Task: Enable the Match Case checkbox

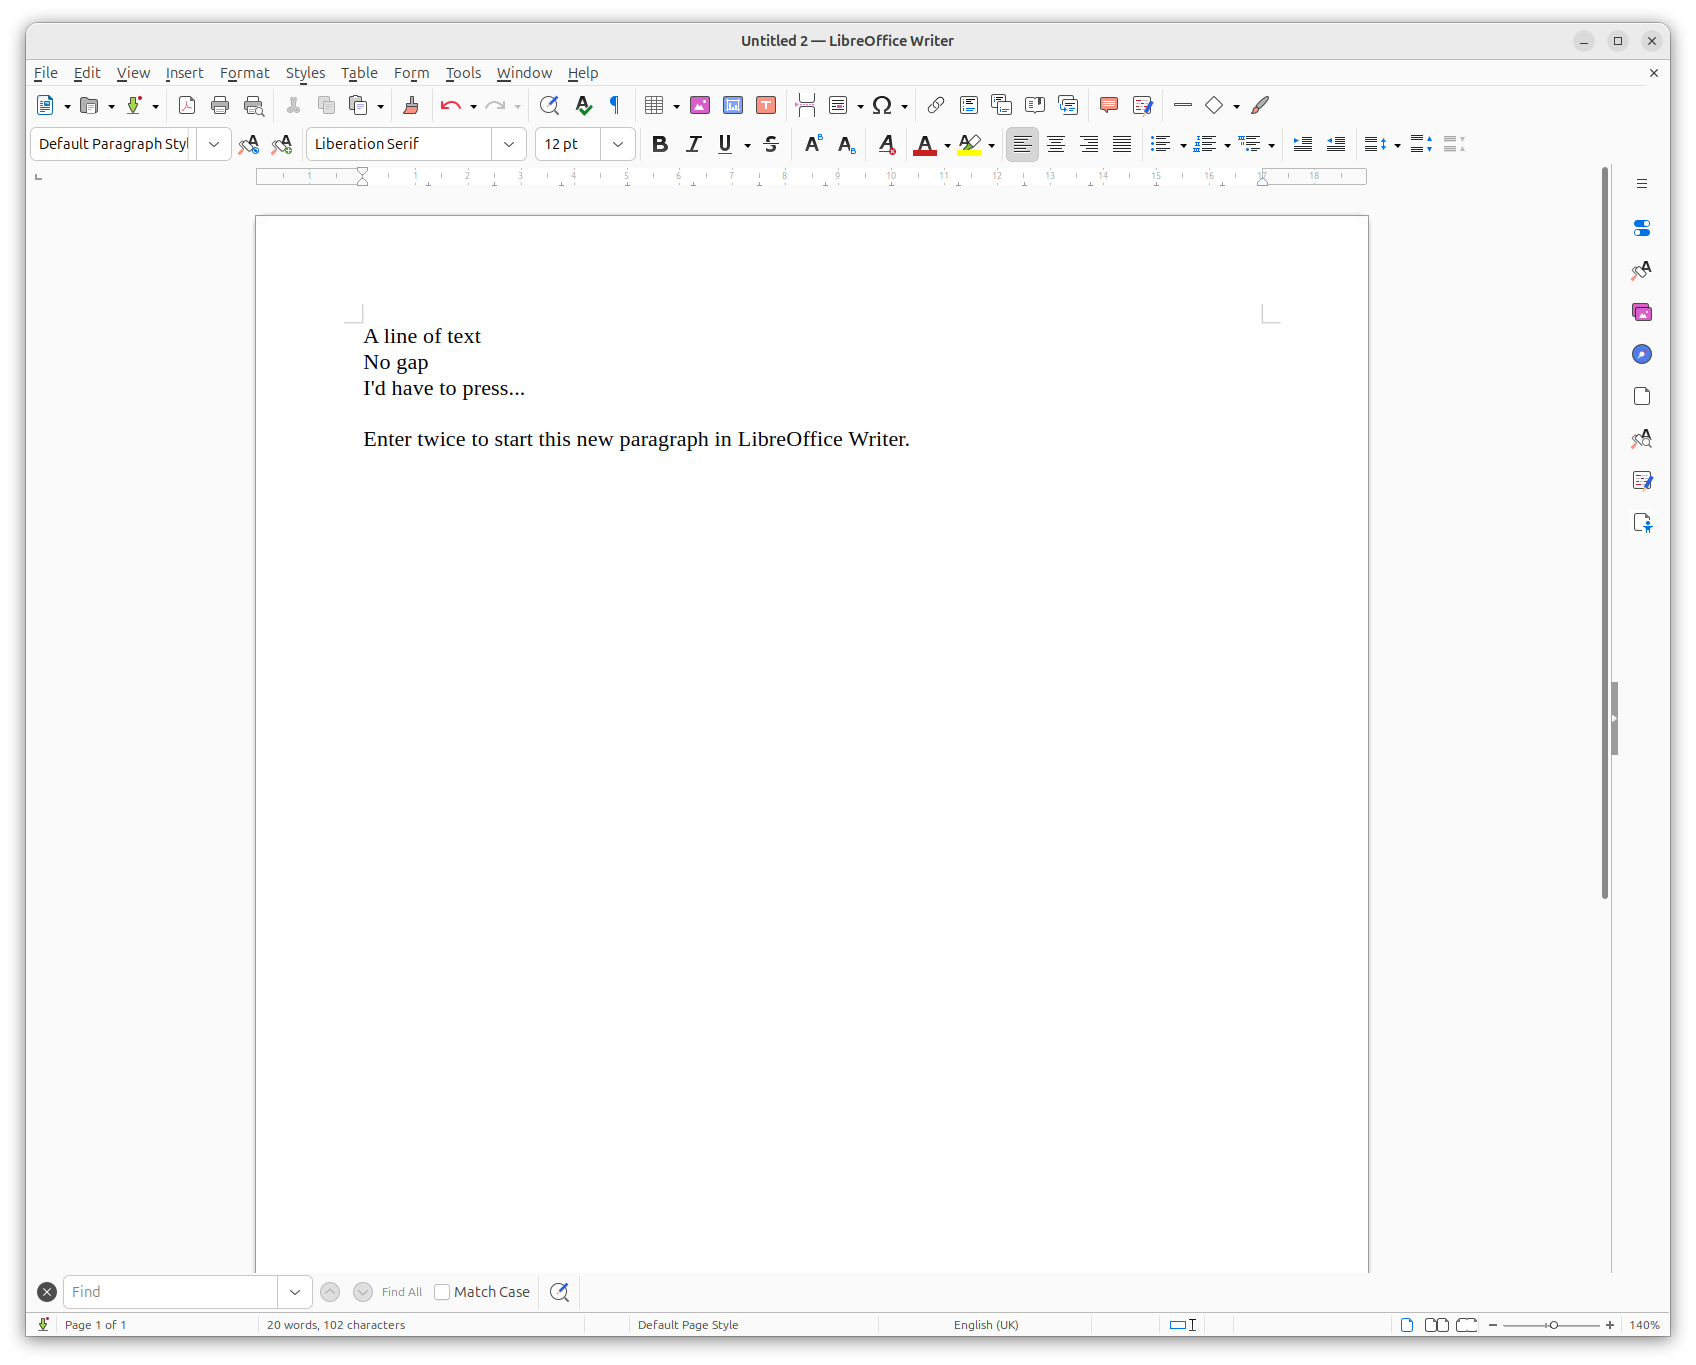Action: point(442,1292)
